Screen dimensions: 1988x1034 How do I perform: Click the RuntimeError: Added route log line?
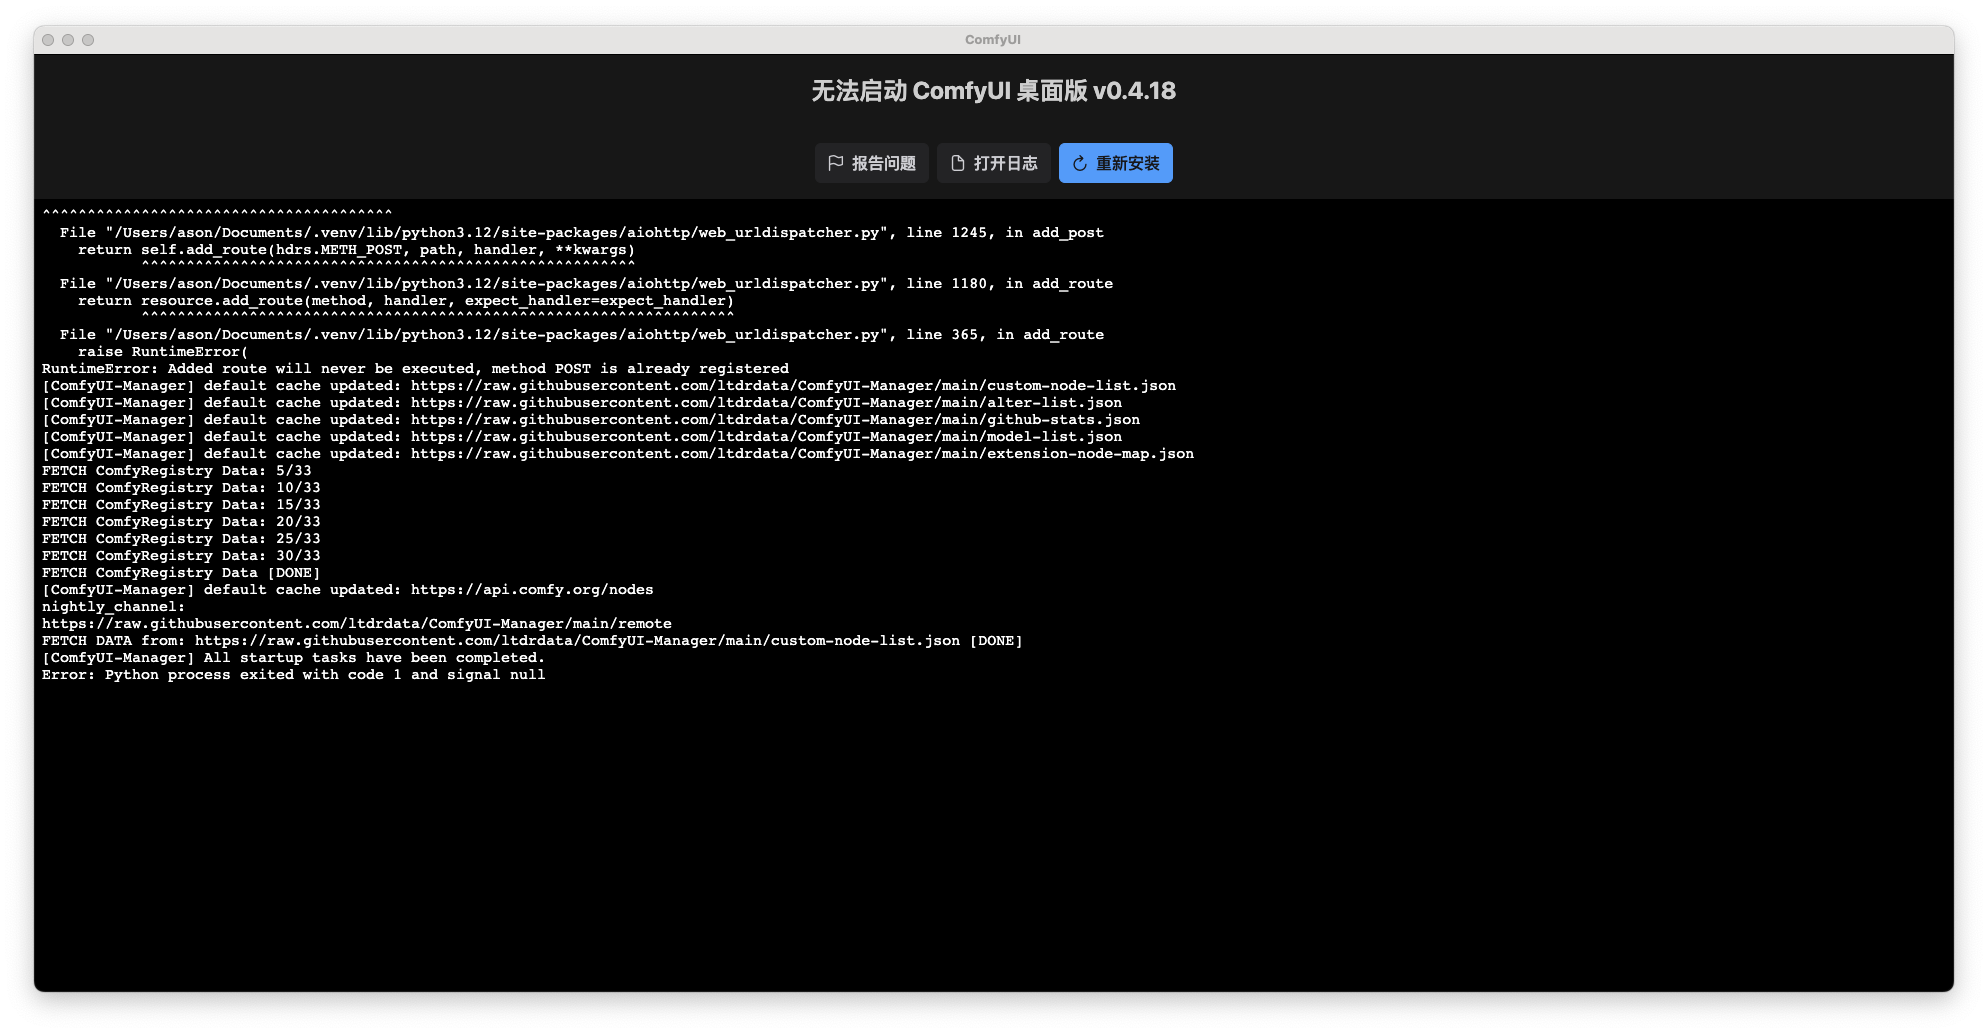(x=415, y=369)
